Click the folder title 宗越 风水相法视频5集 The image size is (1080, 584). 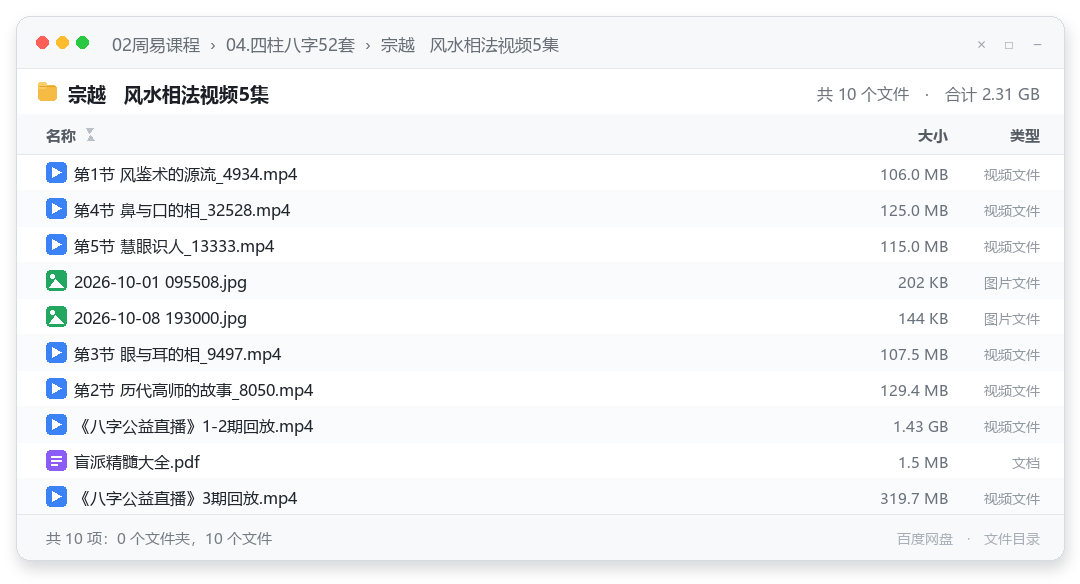pos(168,94)
